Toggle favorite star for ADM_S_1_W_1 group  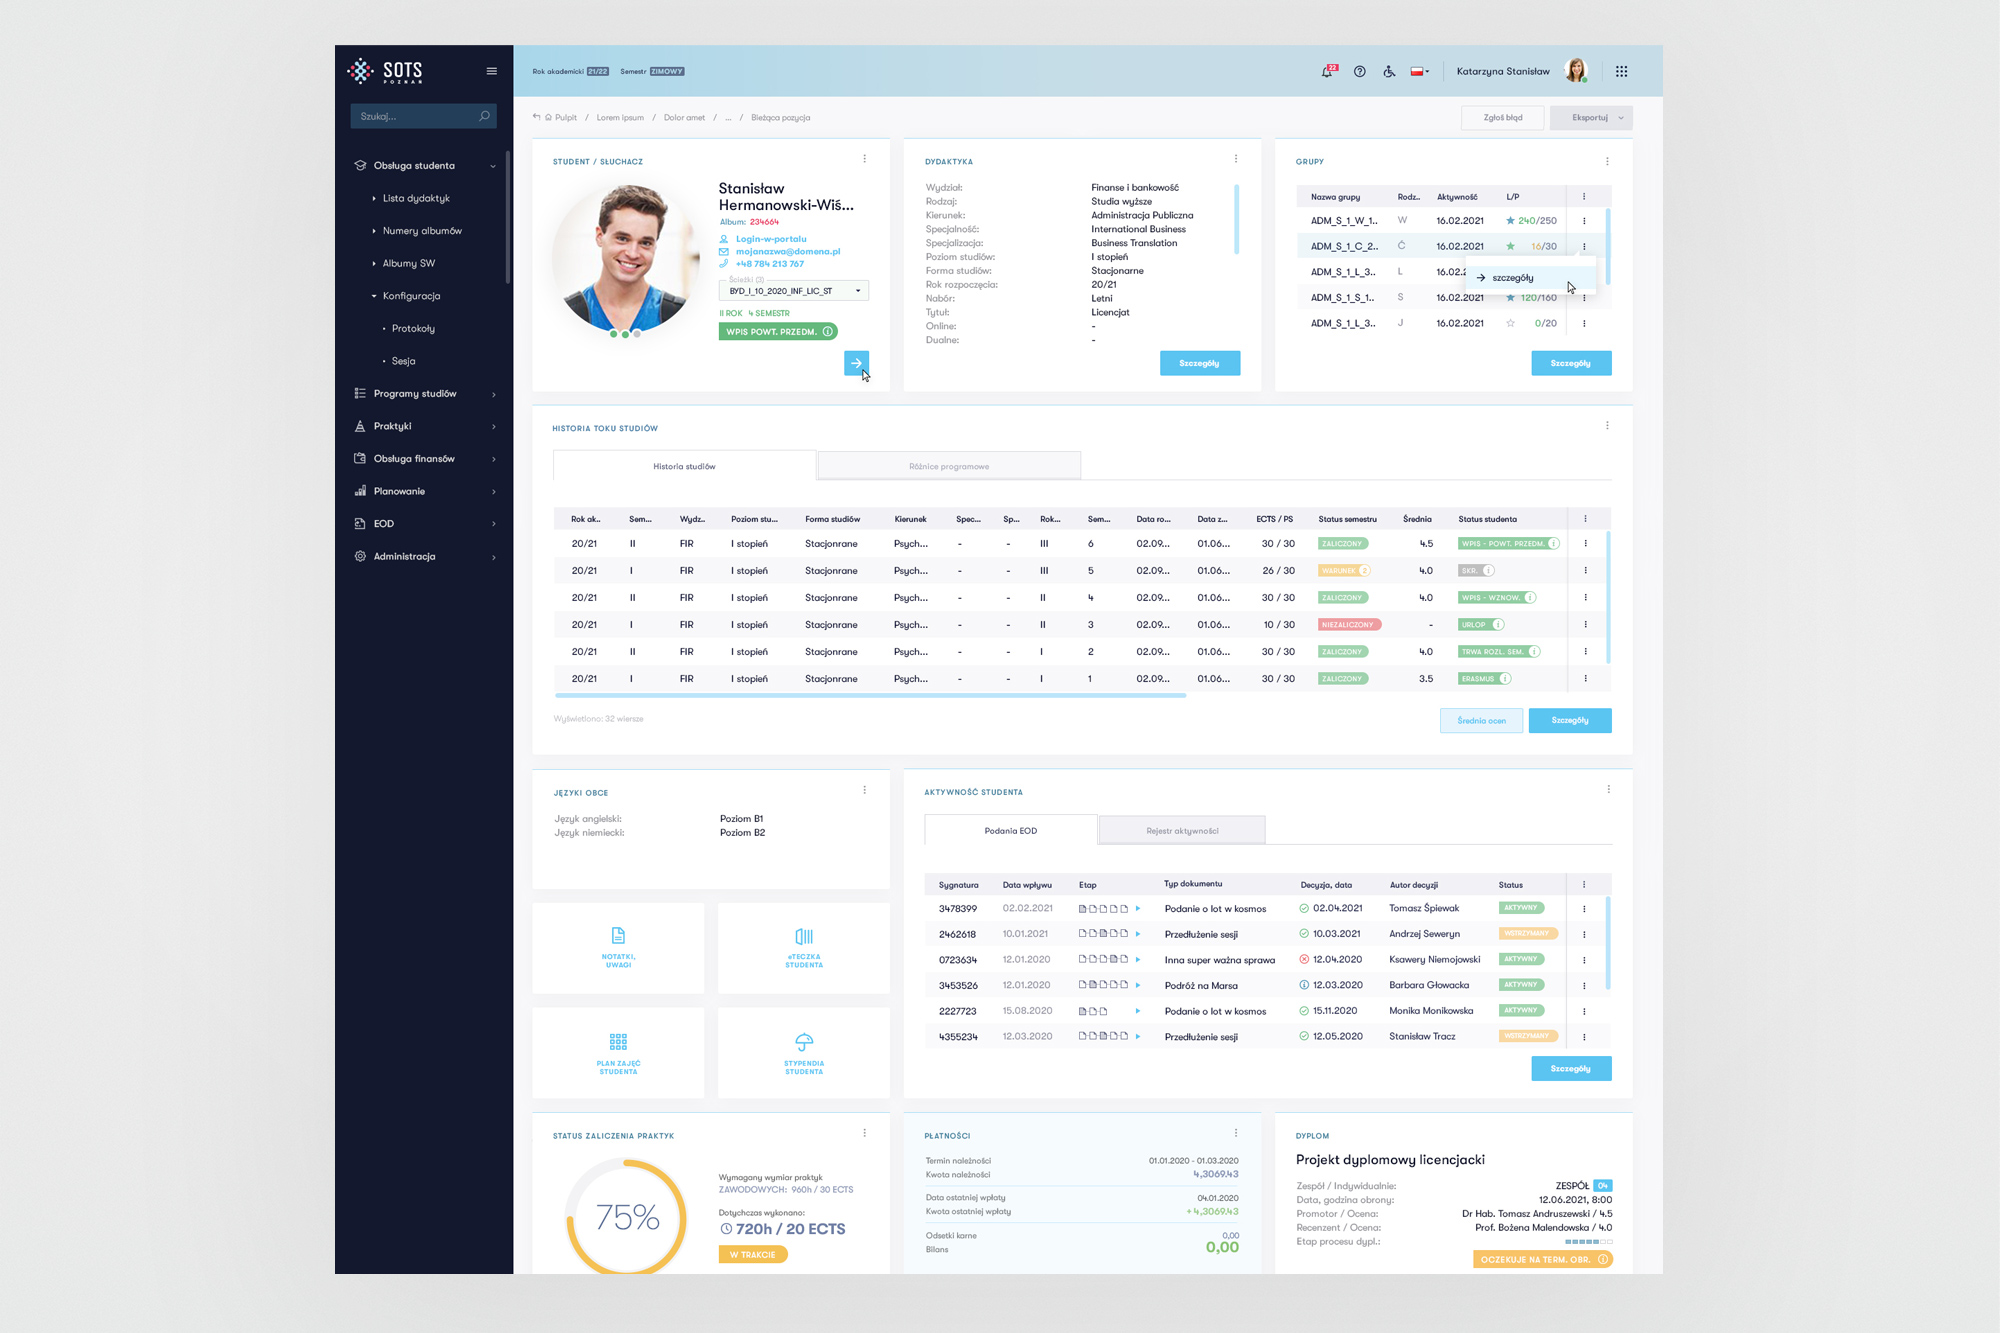[1510, 221]
